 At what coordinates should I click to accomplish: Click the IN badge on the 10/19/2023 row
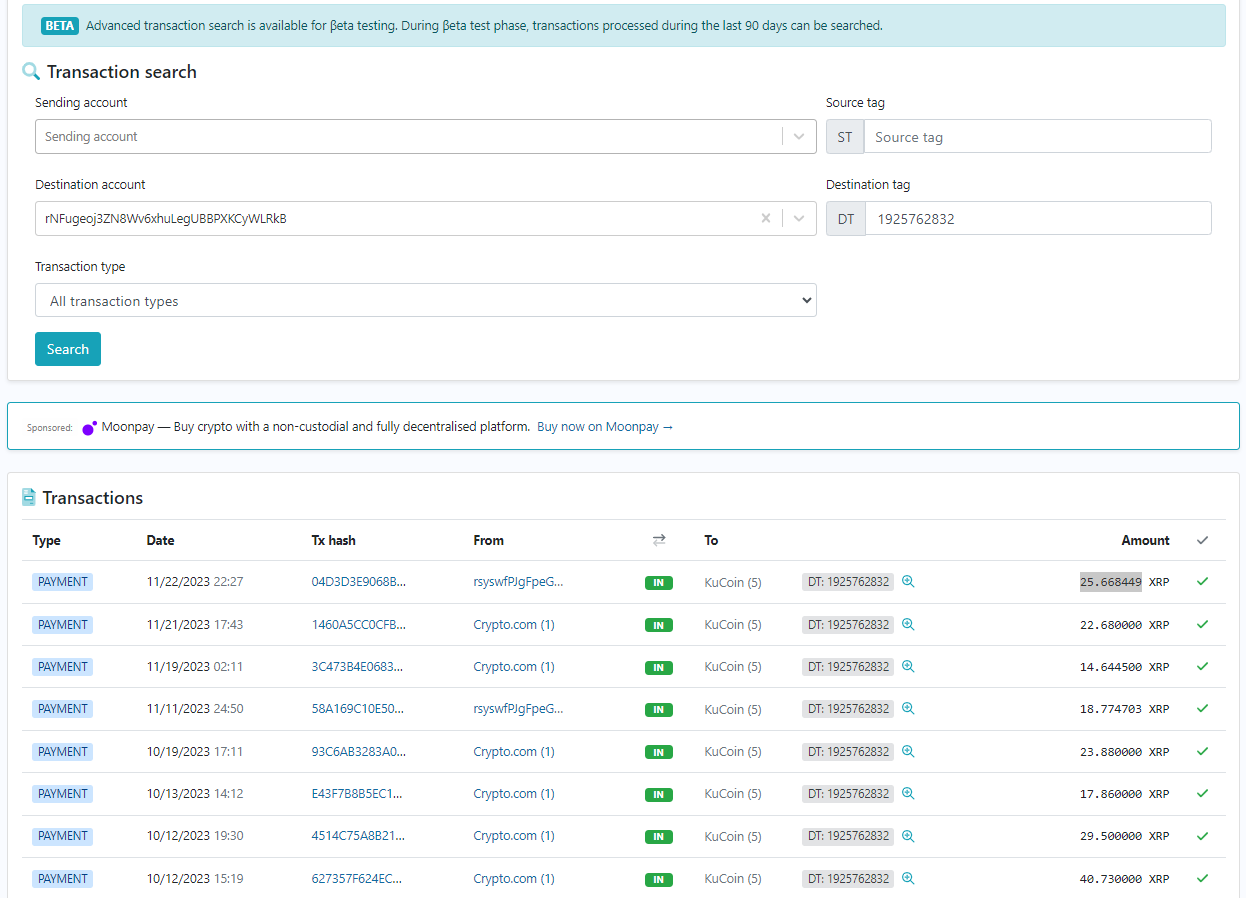[x=658, y=752]
